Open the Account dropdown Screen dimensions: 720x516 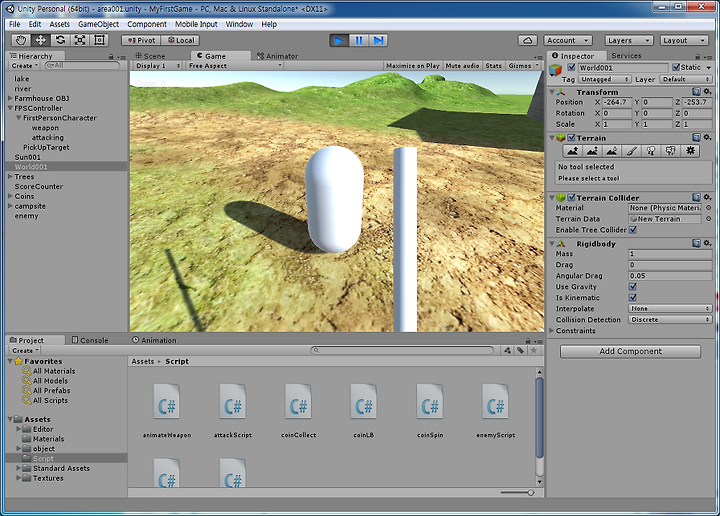click(x=568, y=40)
